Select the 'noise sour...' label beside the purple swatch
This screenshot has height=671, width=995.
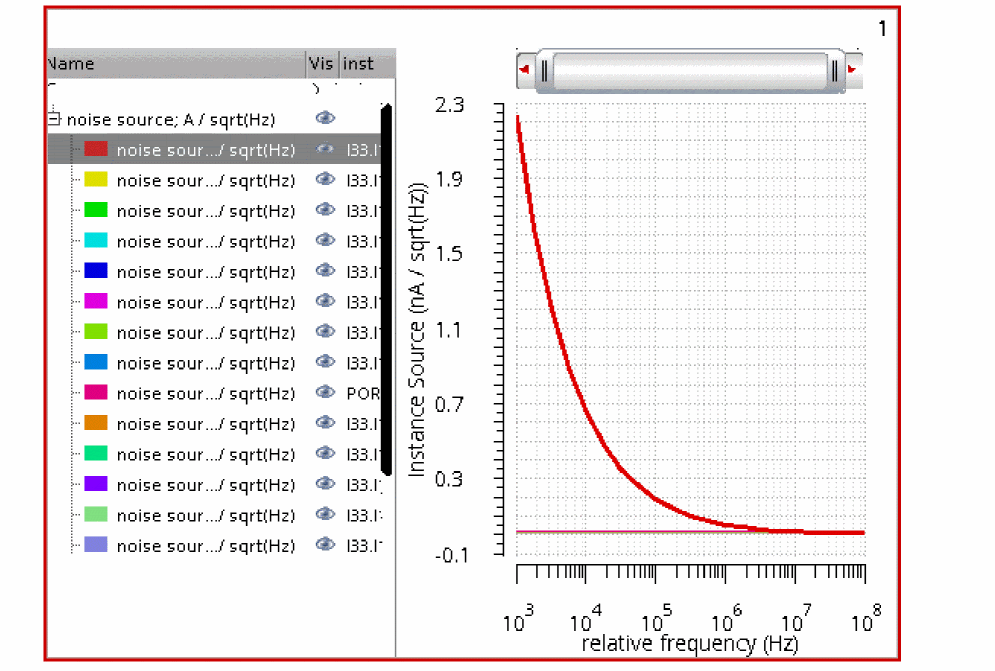(x=206, y=486)
